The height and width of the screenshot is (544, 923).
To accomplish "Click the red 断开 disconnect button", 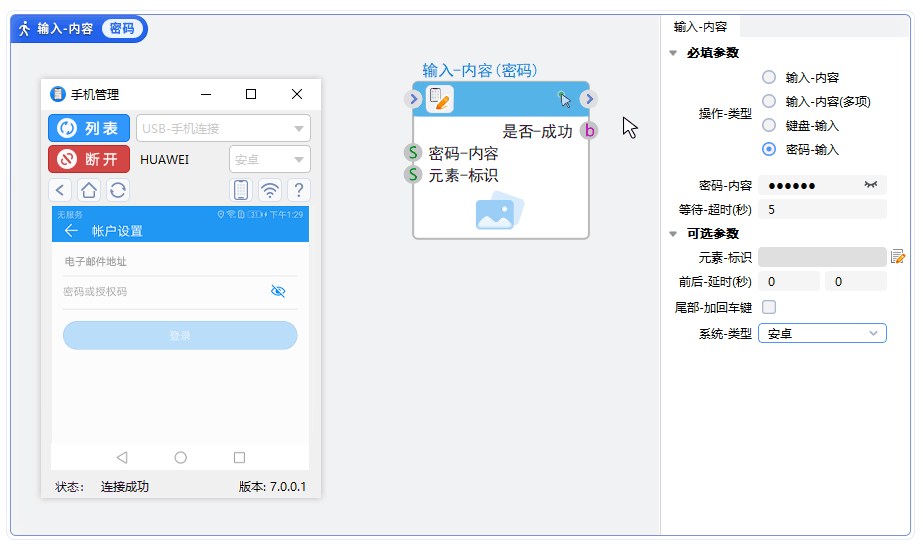I will (x=89, y=159).
